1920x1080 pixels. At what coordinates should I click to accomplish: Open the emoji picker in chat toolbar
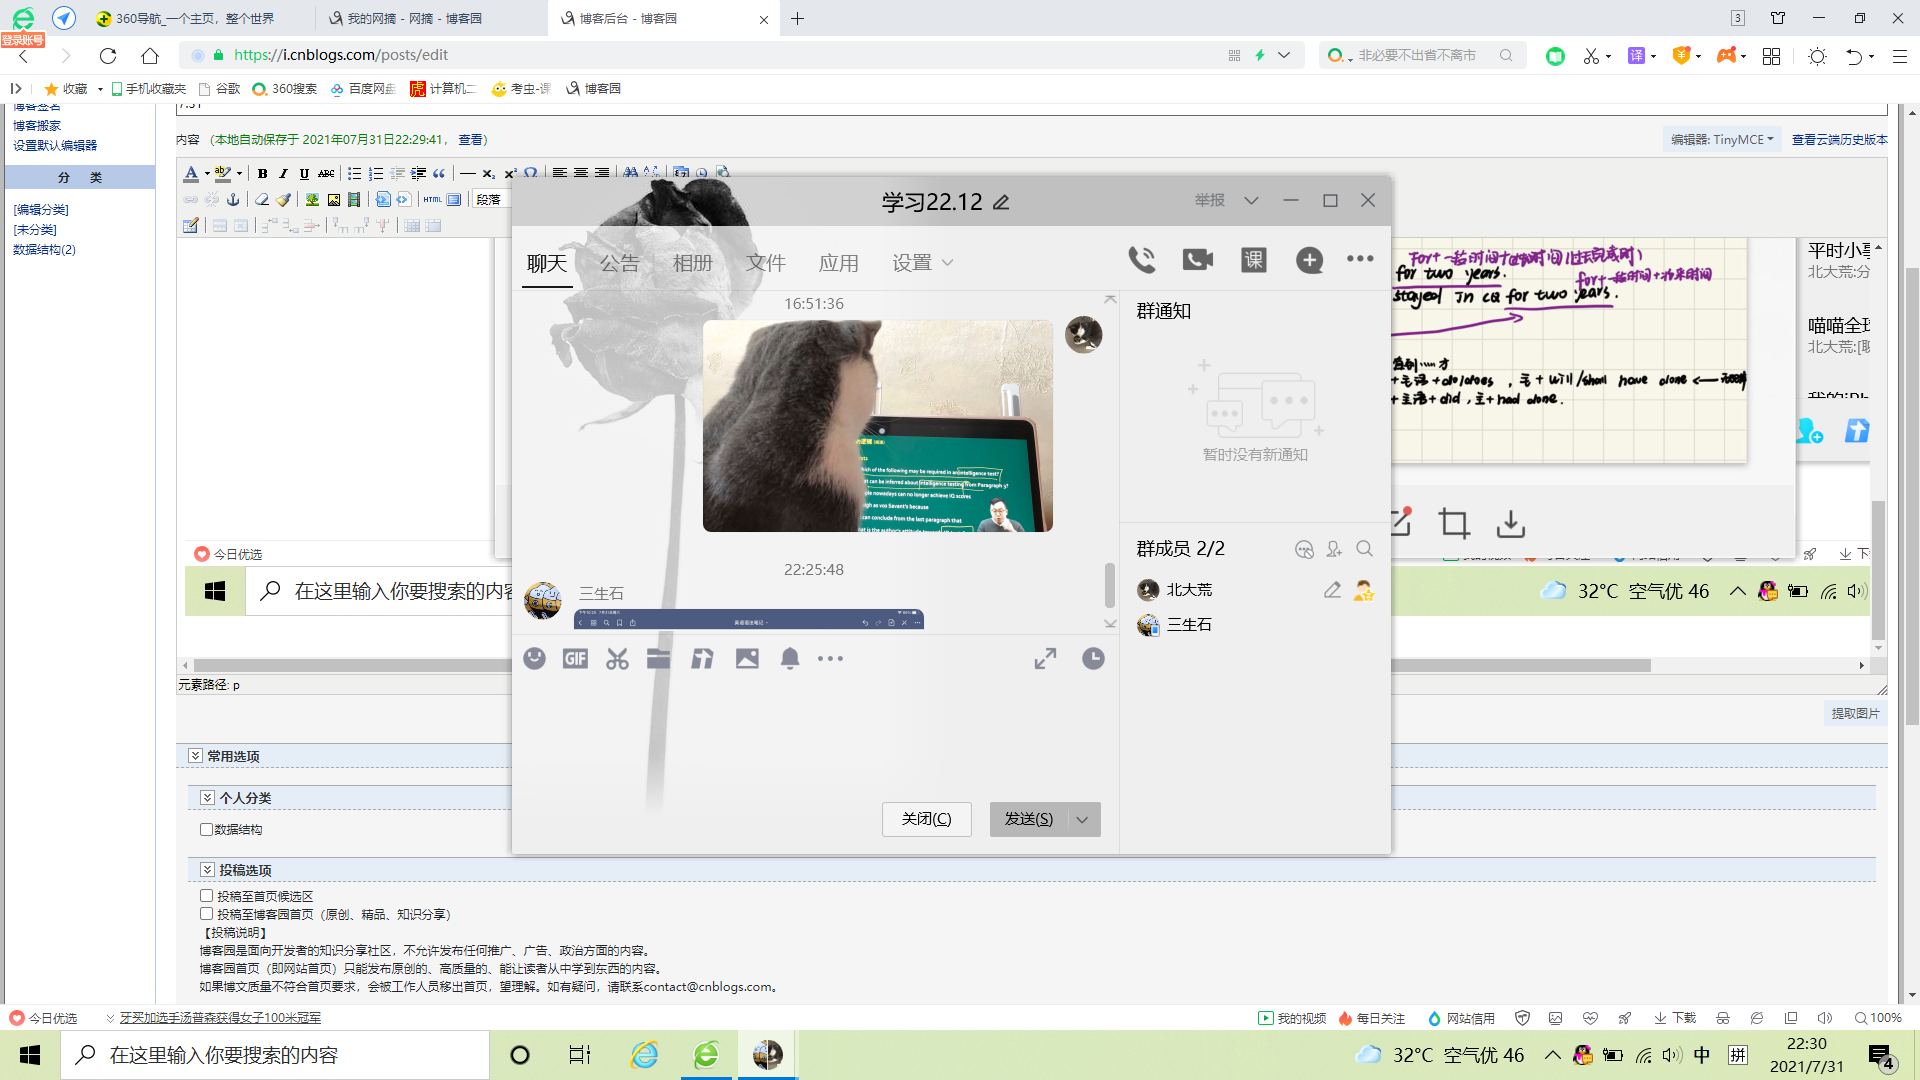[535, 658]
